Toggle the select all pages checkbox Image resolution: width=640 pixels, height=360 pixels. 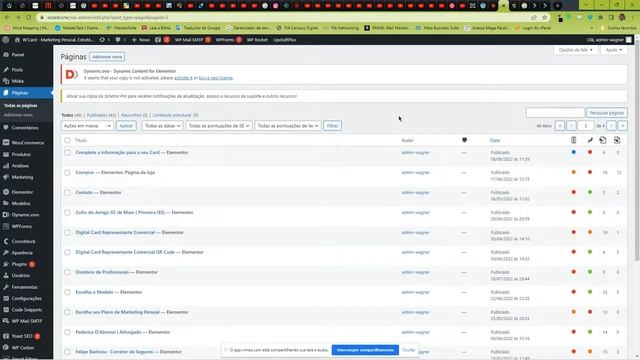point(67,140)
